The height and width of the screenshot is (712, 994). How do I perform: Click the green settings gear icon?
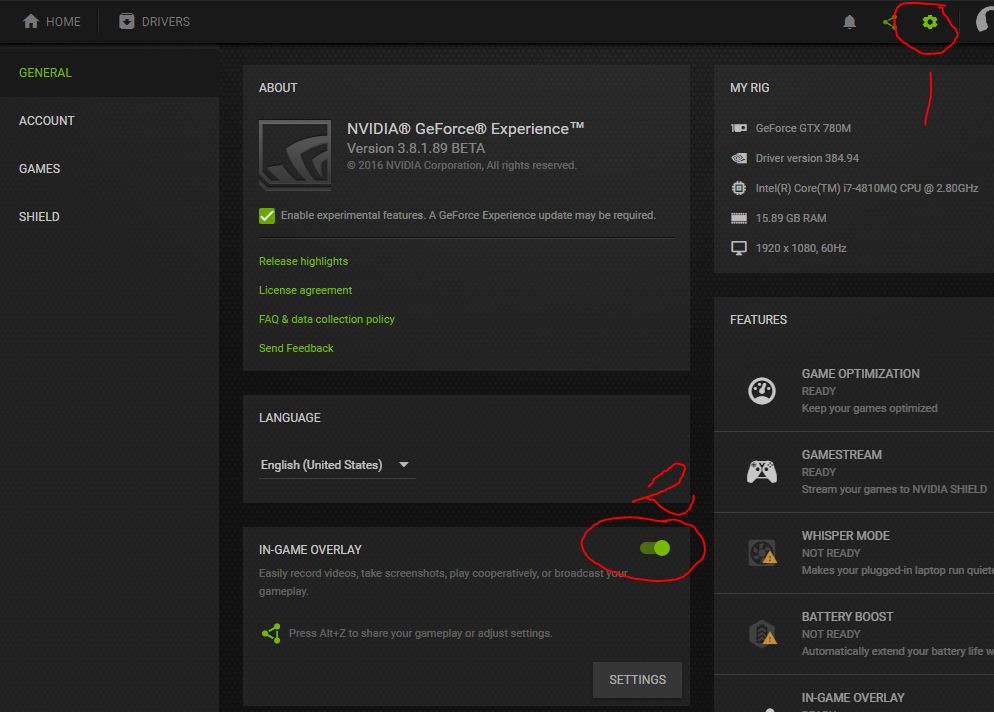[929, 22]
